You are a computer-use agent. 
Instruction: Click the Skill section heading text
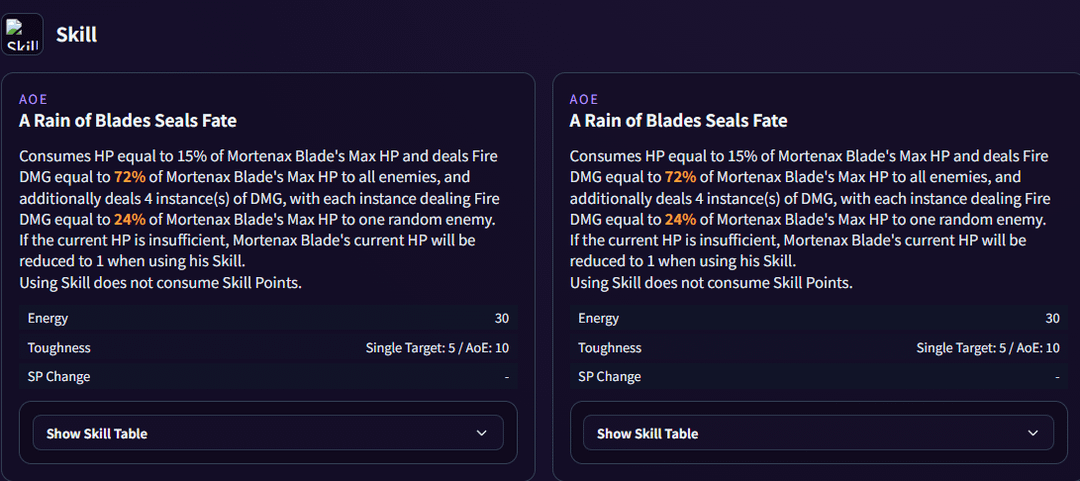77,35
